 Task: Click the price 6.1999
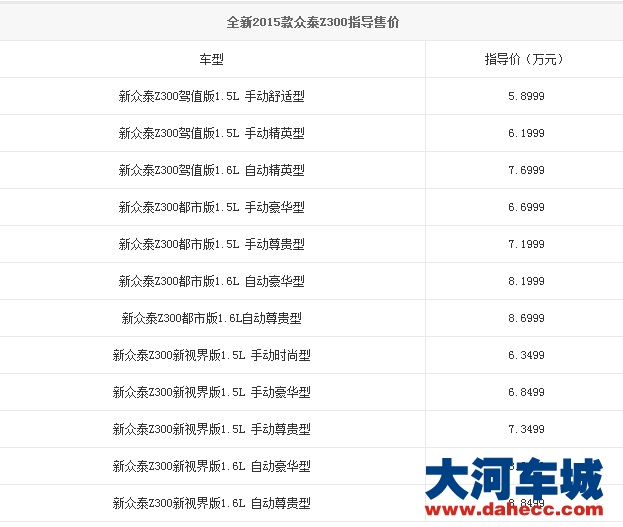coord(526,133)
